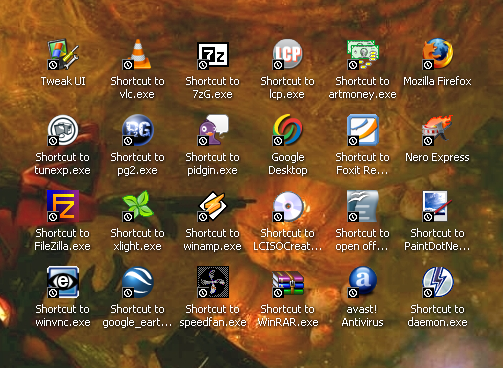Click the 'Tweak UI' label text
Screen dimensions: 503x368
pyautogui.click(x=63, y=81)
